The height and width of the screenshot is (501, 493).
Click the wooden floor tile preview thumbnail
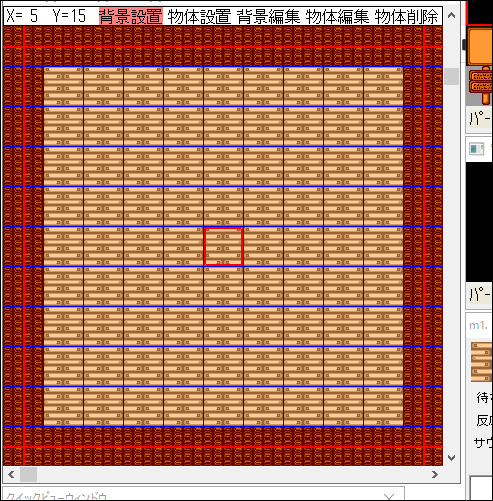click(482, 362)
